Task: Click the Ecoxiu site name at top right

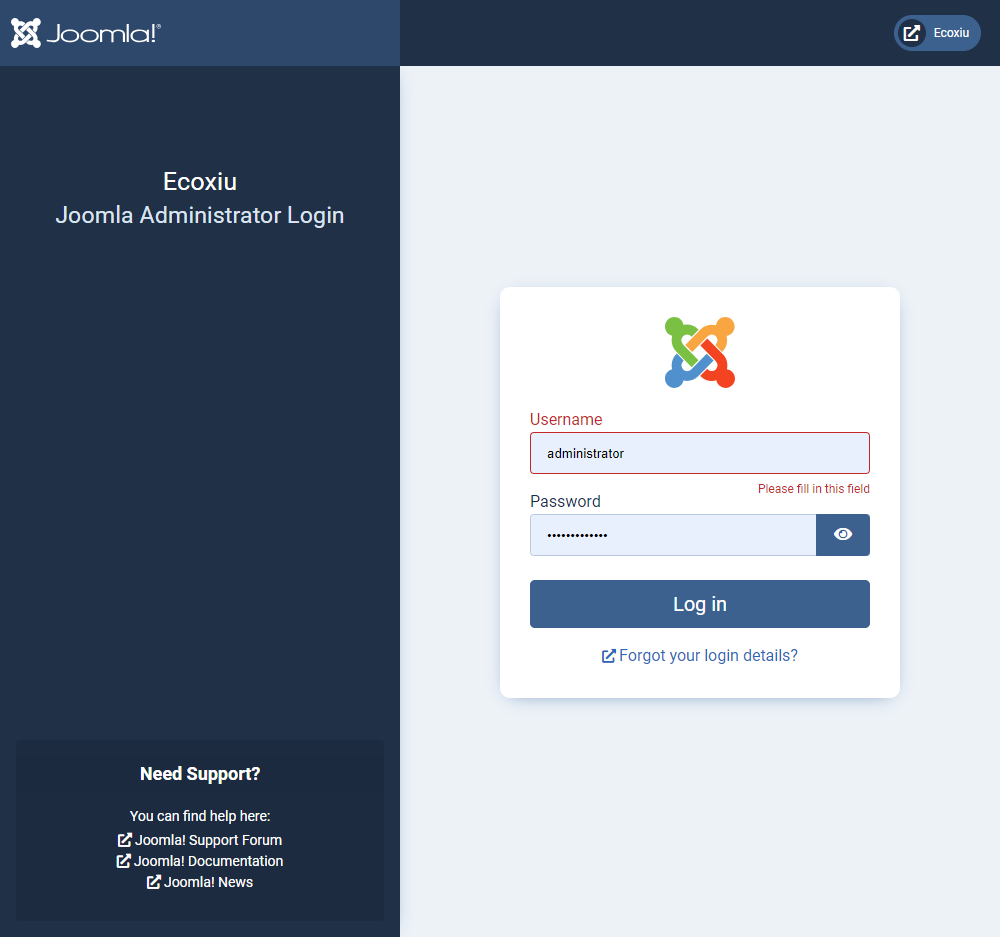Action: click(951, 33)
